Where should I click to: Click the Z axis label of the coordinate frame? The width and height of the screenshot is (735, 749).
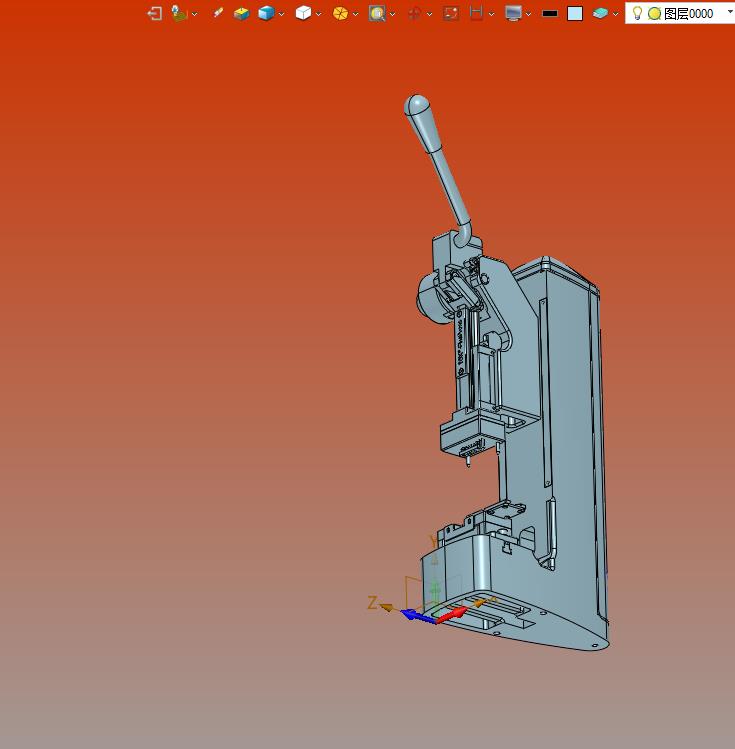[x=372, y=603]
